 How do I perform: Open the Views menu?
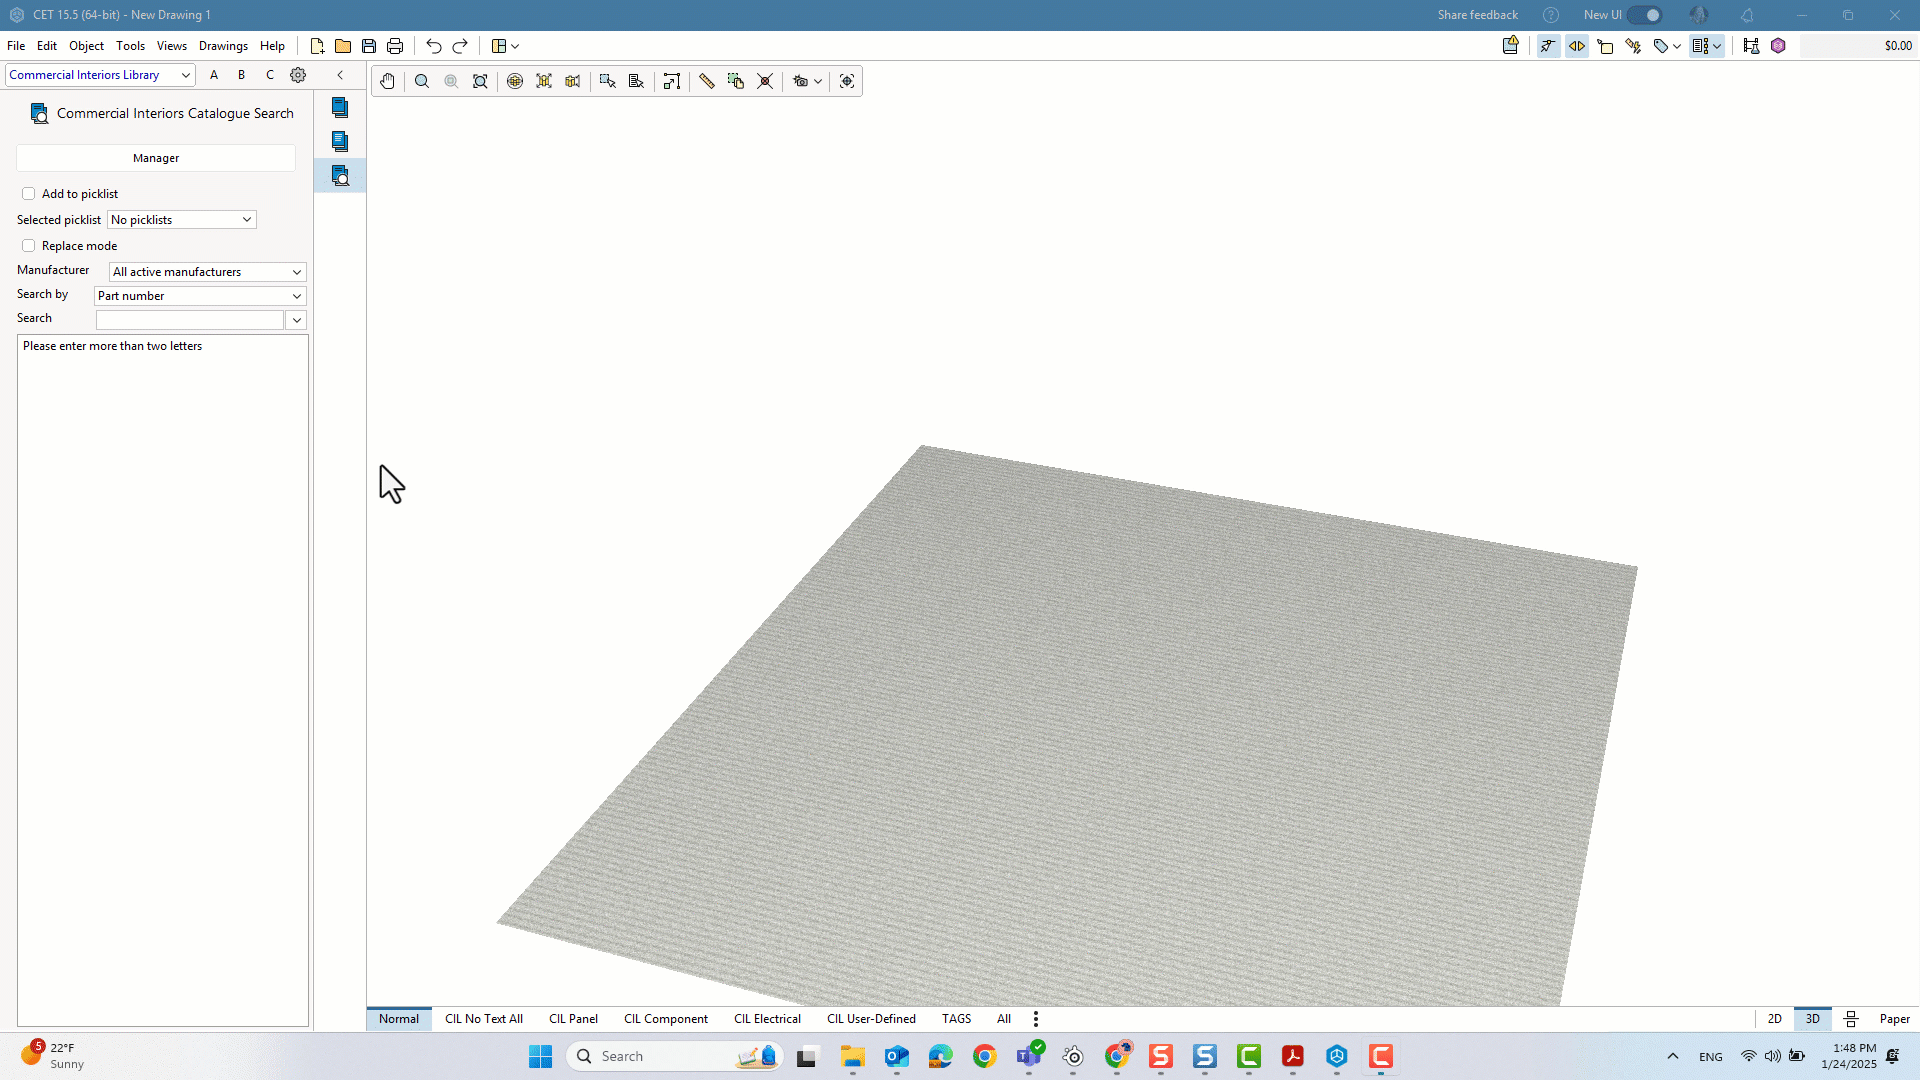[172, 46]
